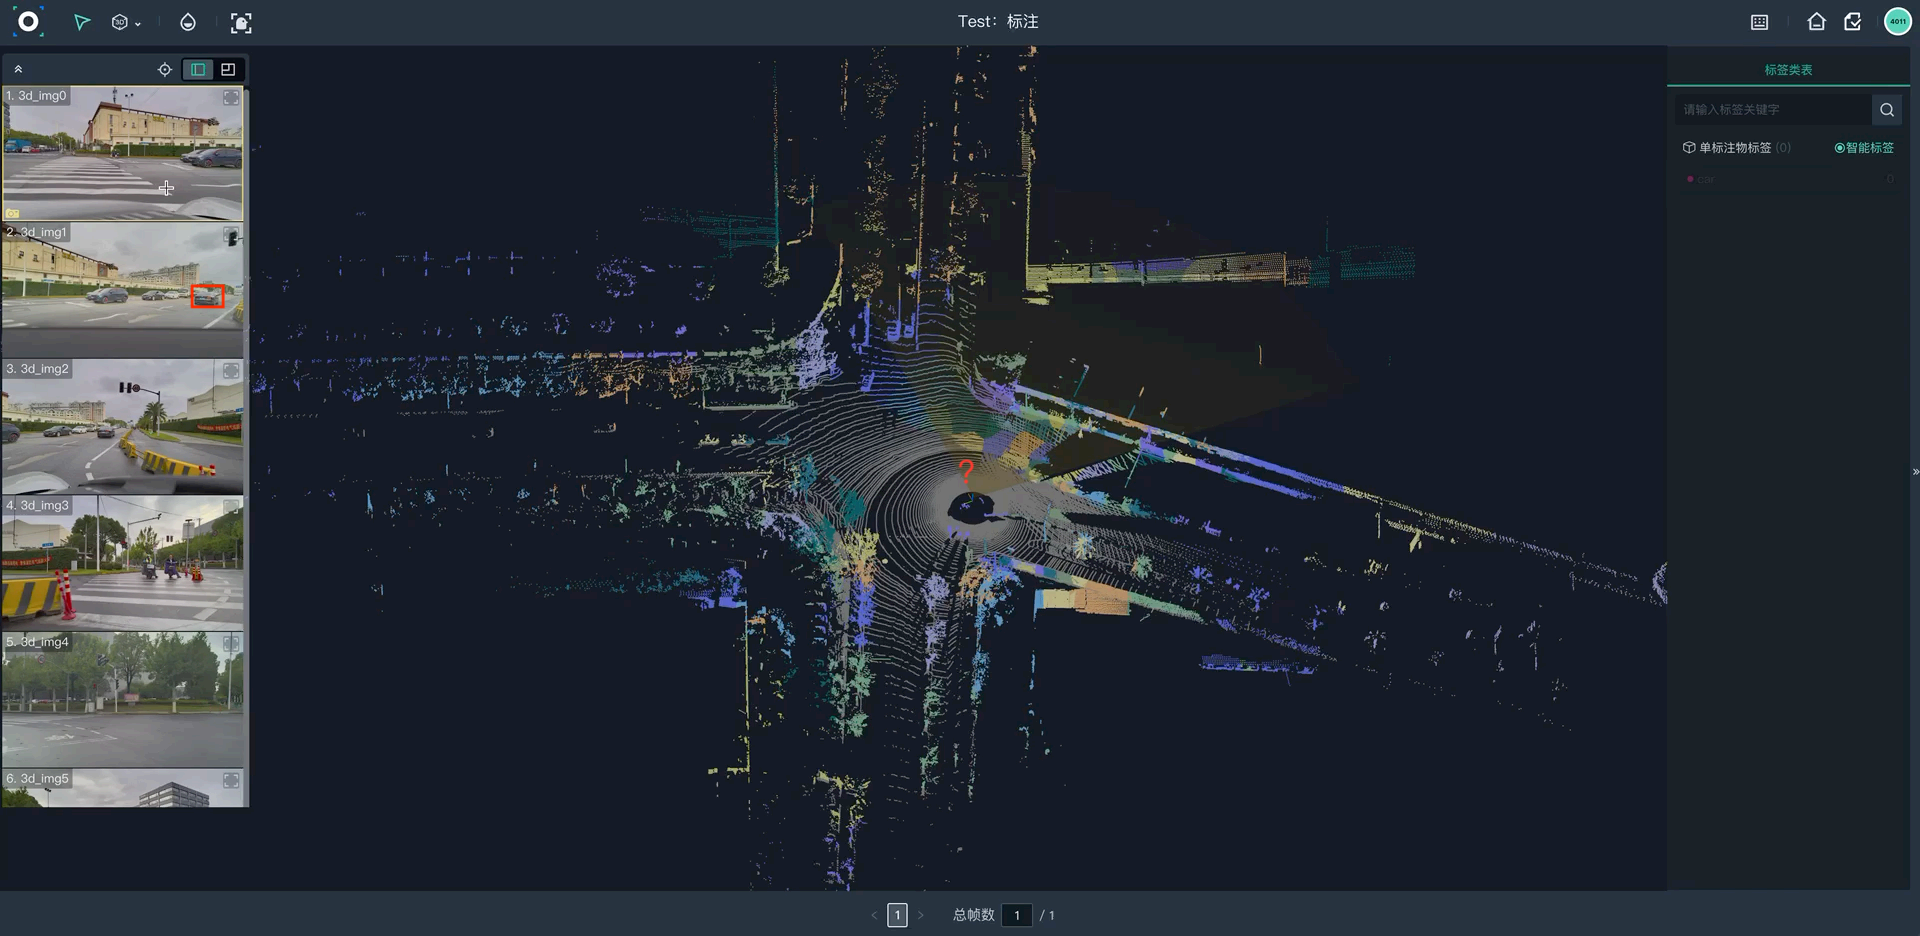Viewport: 1920px width, 936px height.
Task: Collapse the image panel with double chevron
Action: pyautogui.click(x=18, y=69)
